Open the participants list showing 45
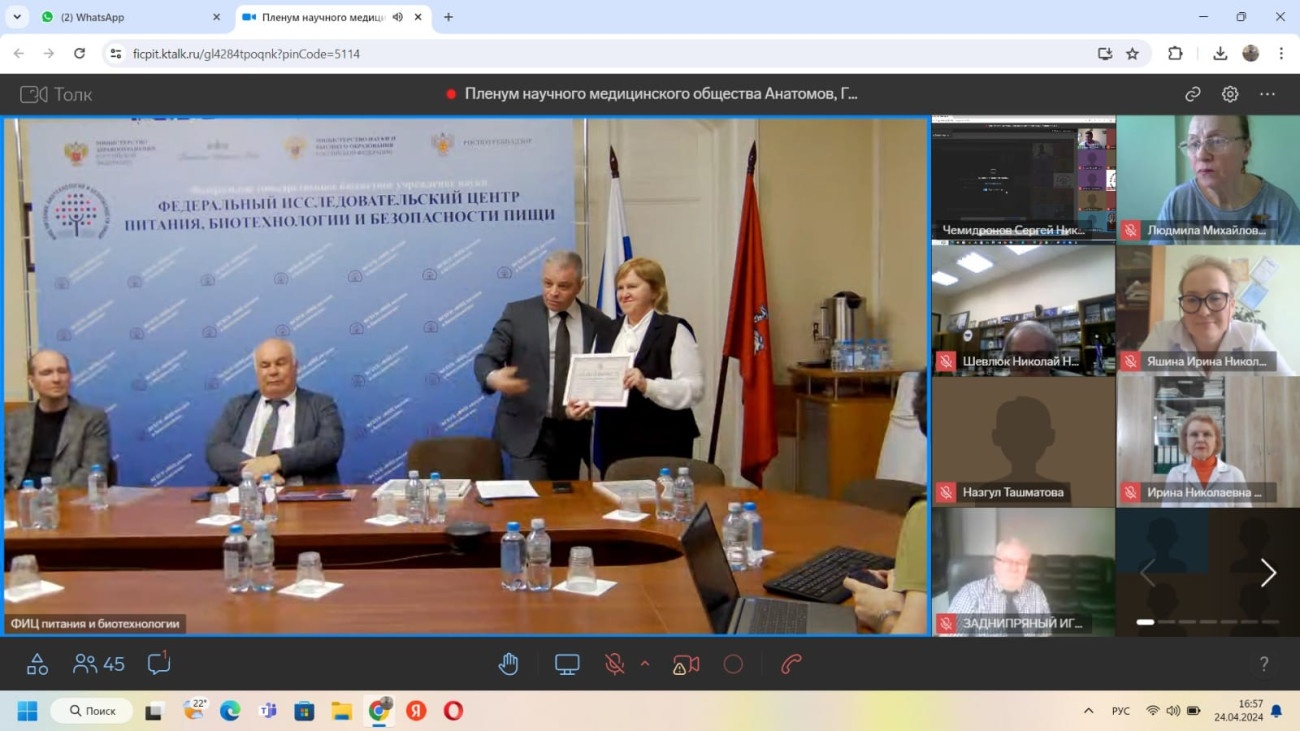The image size is (1300, 731). (x=99, y=664)
